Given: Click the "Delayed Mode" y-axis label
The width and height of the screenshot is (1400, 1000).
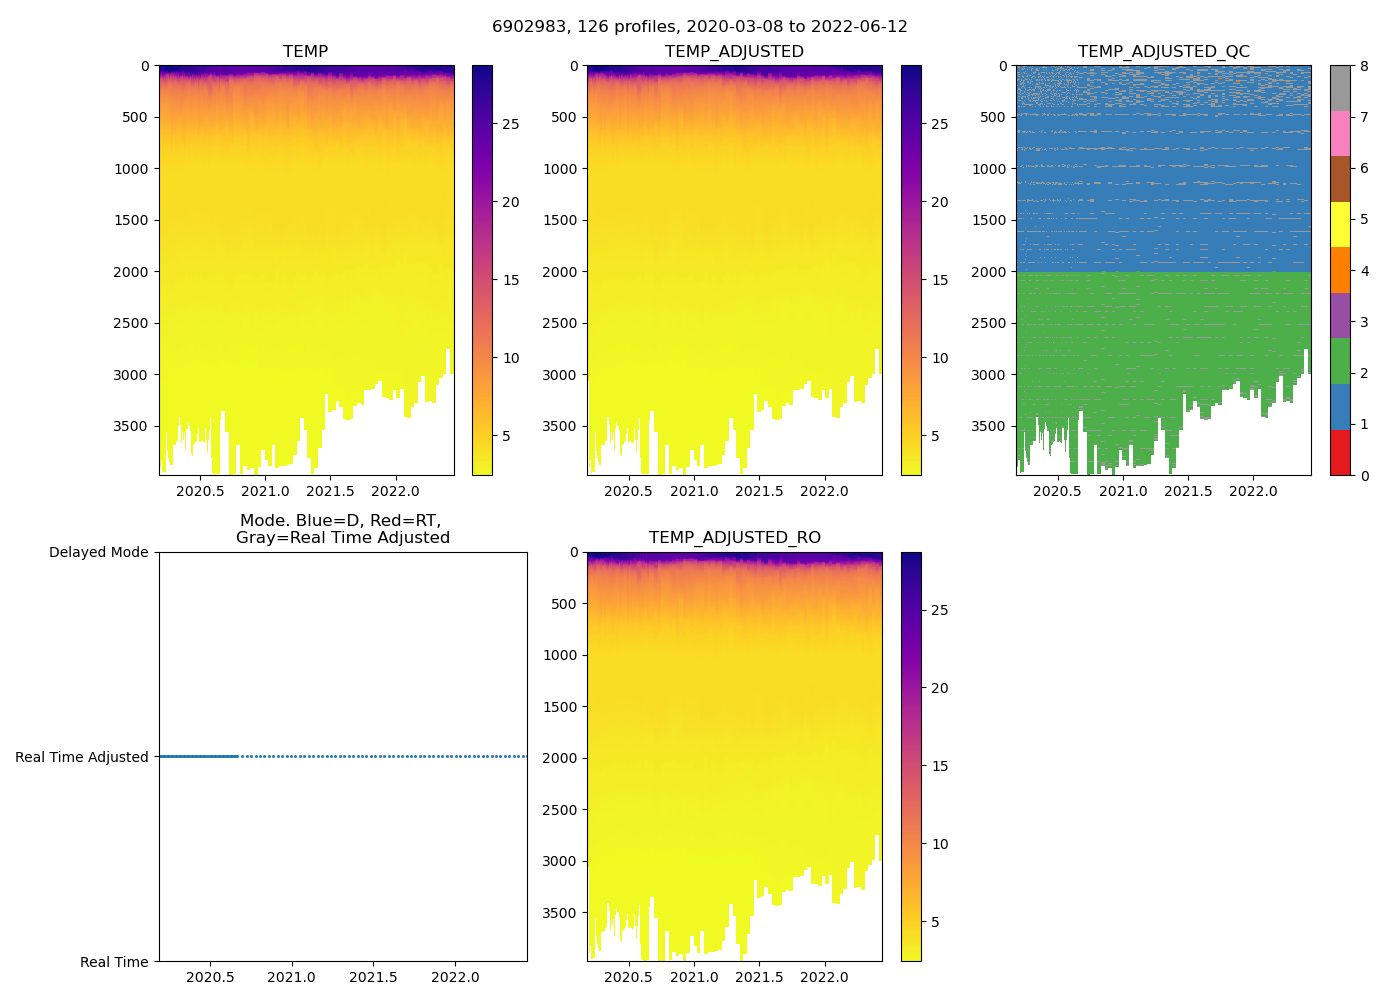Looking at the screenshot, I should (98, 553).
